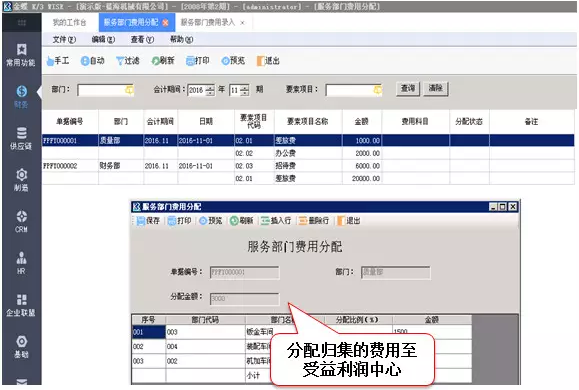Open the 制造 sidebar module
The image size is (579, 390).
(x=21, y=180)
